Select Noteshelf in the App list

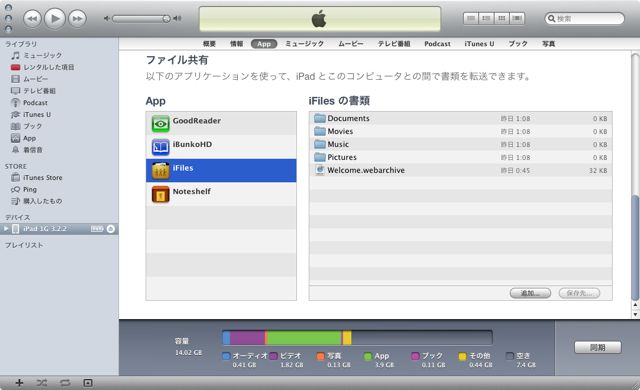coord(221,194)
